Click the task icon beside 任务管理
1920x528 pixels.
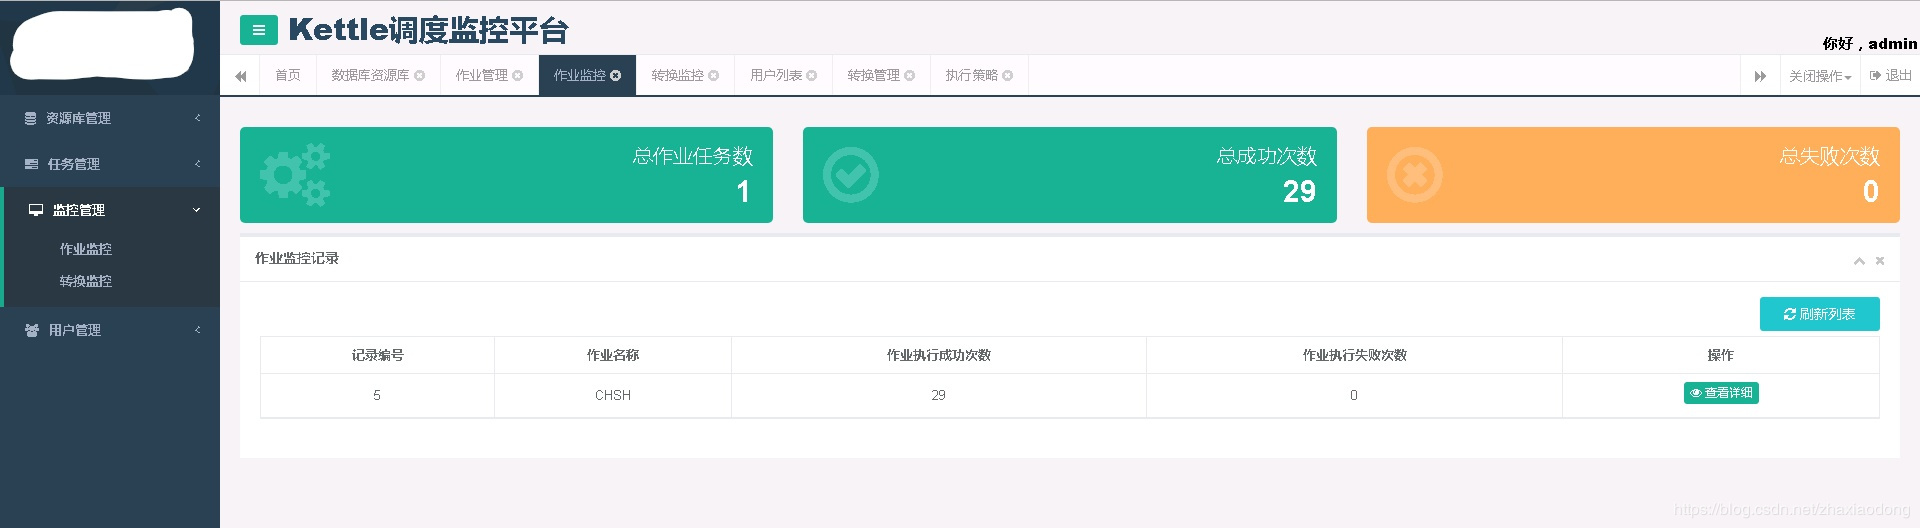(31, 164)
